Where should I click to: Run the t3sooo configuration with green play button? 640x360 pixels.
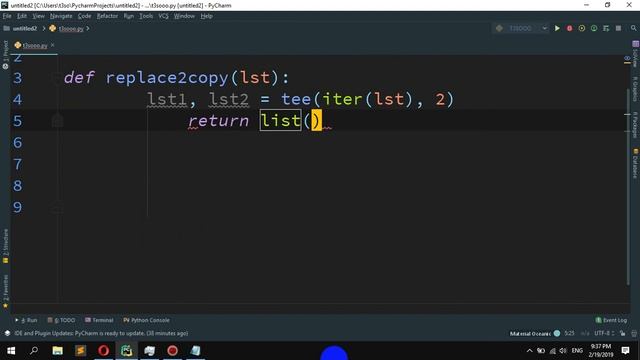(557, 28)
